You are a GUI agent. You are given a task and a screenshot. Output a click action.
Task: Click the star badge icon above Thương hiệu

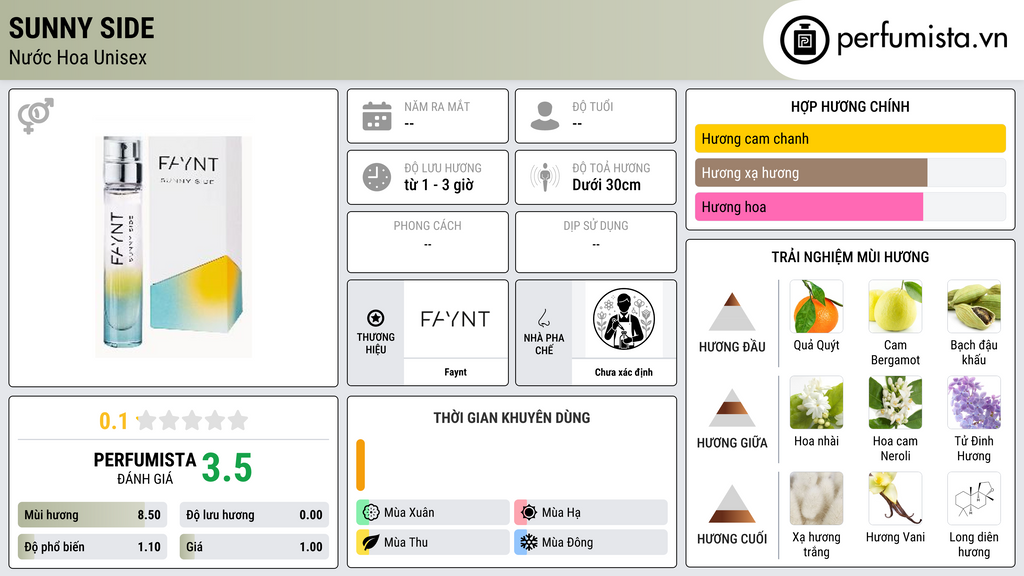pos(376,318)
